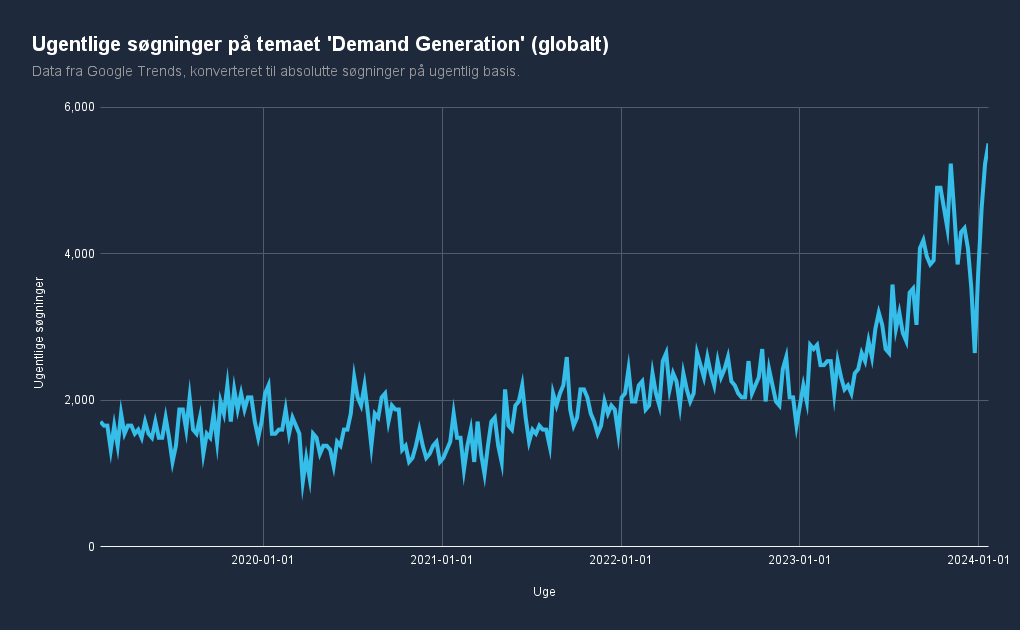
Task: Click the 2023-01-01 x-axis date label
Action: point(799,560)
